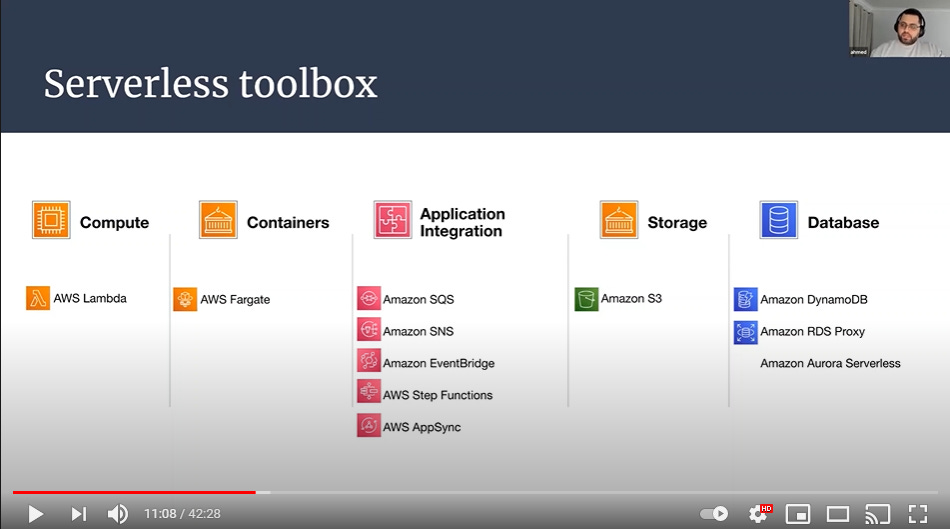Viewport: 950px width, 529px height.
Task: Click the Database category icon
Action: (779, 219)
